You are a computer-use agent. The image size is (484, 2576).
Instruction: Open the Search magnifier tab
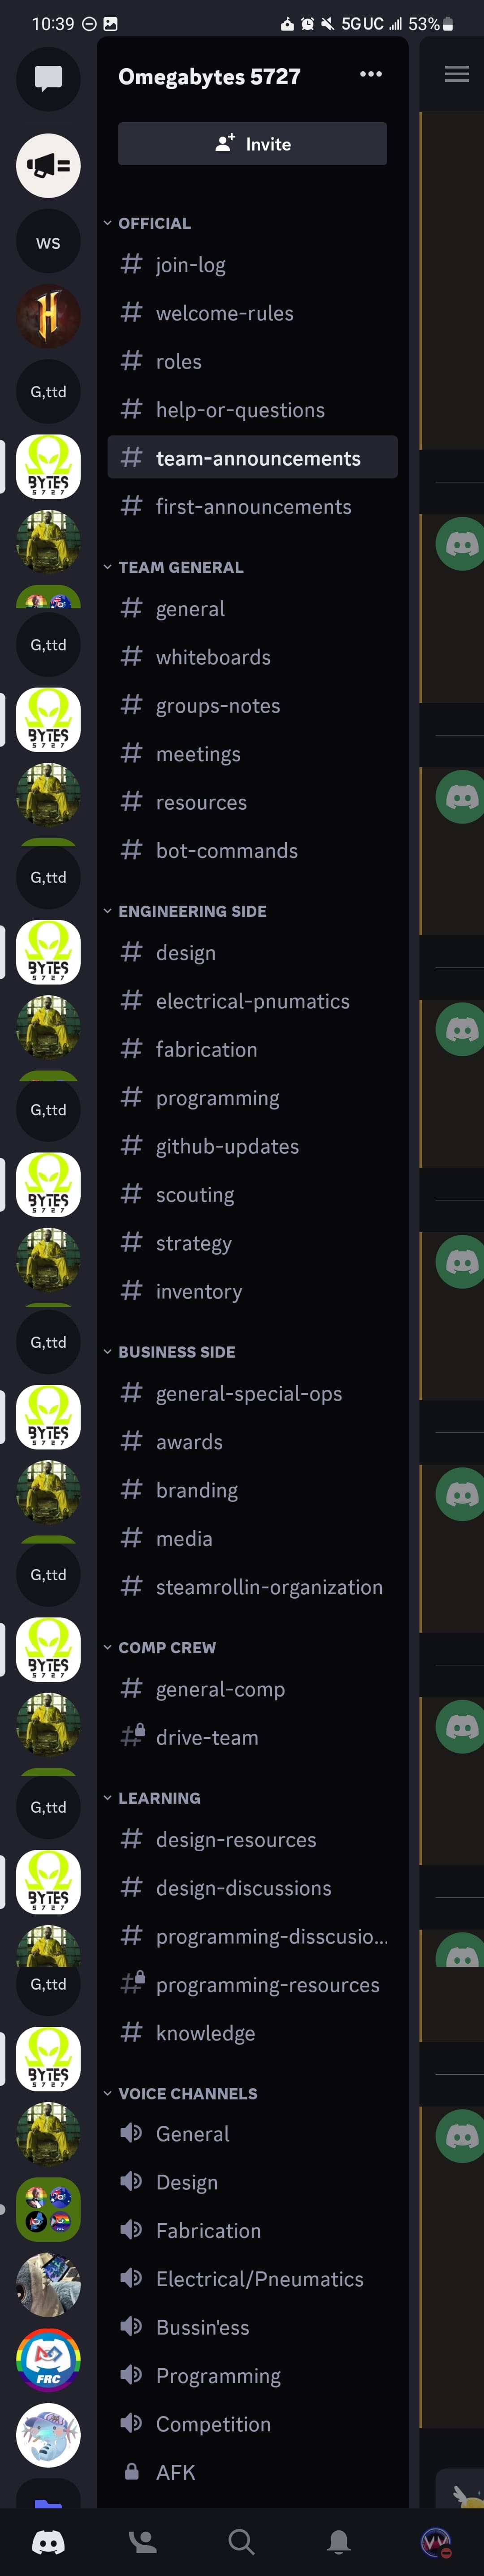241,2541
